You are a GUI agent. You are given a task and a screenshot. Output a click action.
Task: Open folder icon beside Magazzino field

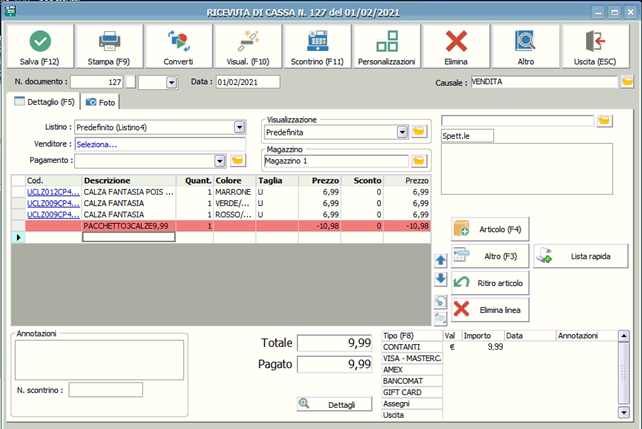coord(419,161)
